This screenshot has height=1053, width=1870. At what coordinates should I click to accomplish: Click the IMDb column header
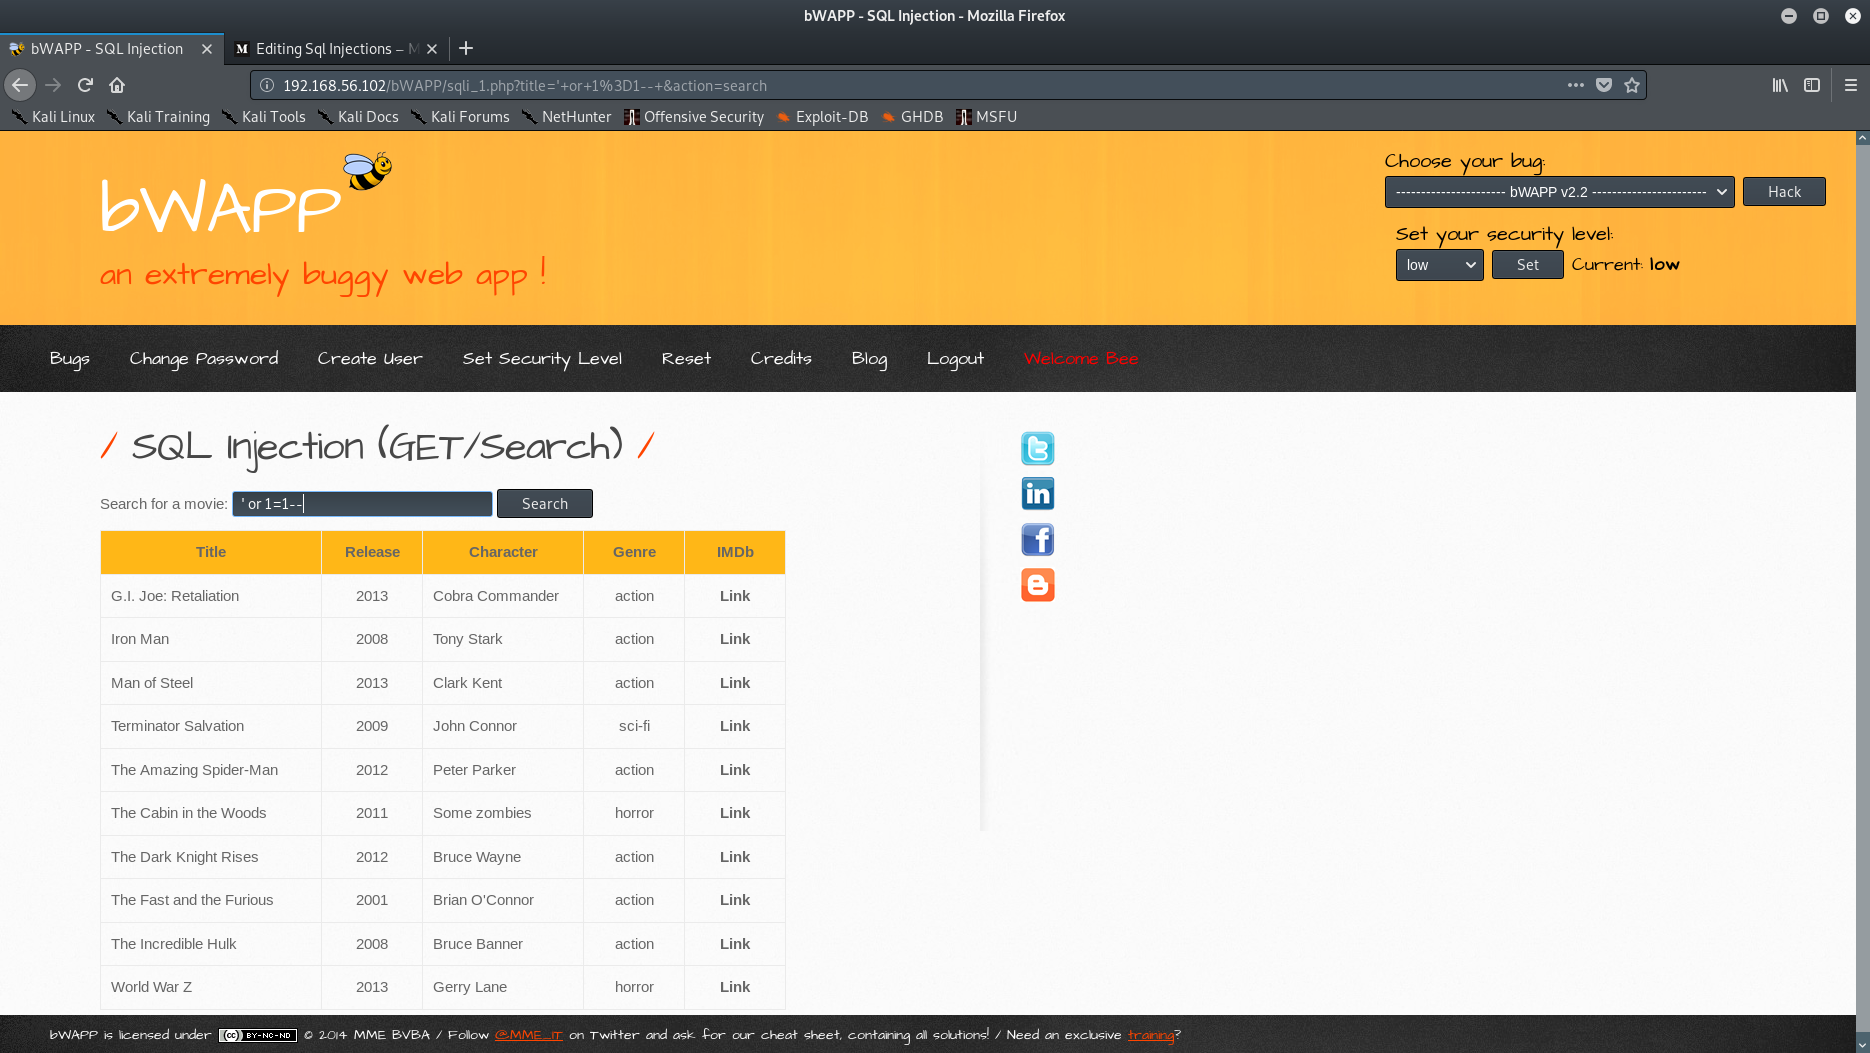(735, 552)
